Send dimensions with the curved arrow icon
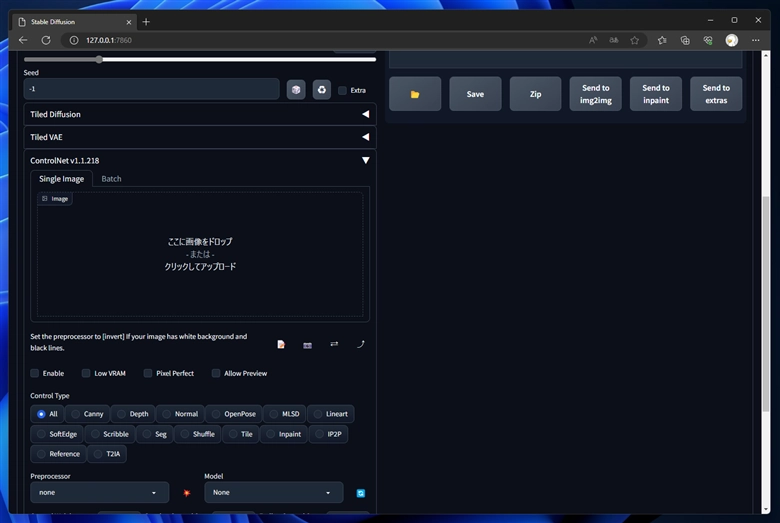780x523 pixels. click(361, 344)
